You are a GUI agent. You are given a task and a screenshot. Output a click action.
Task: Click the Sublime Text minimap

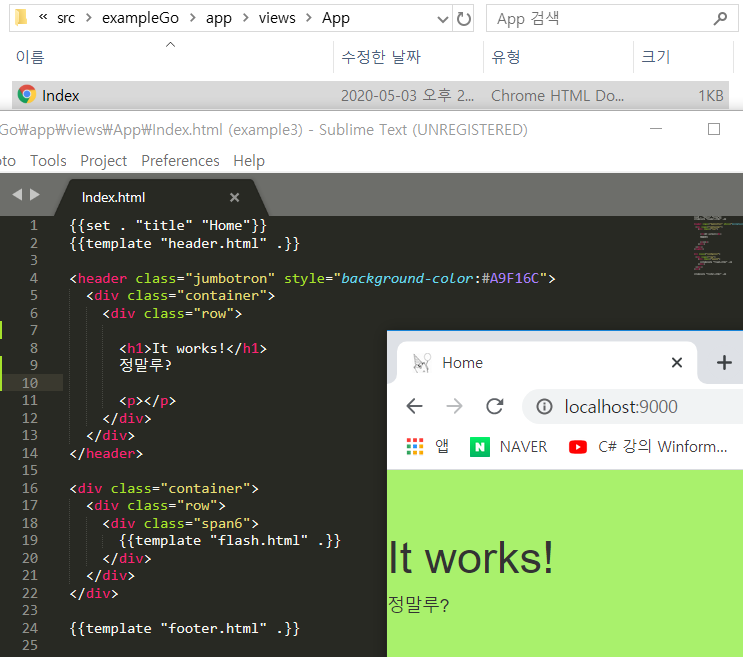point(716,246)
